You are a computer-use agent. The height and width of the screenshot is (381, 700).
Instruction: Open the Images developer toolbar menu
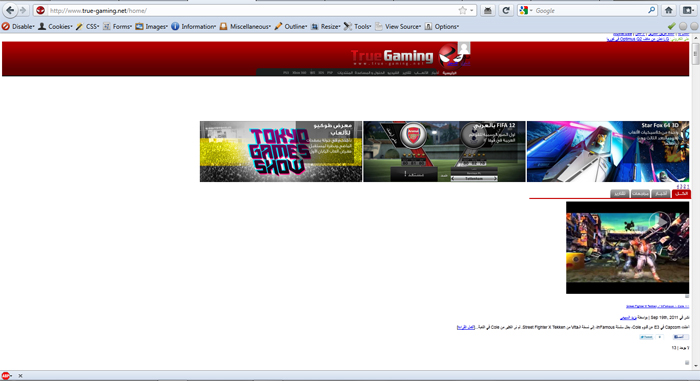pos(151,27)
